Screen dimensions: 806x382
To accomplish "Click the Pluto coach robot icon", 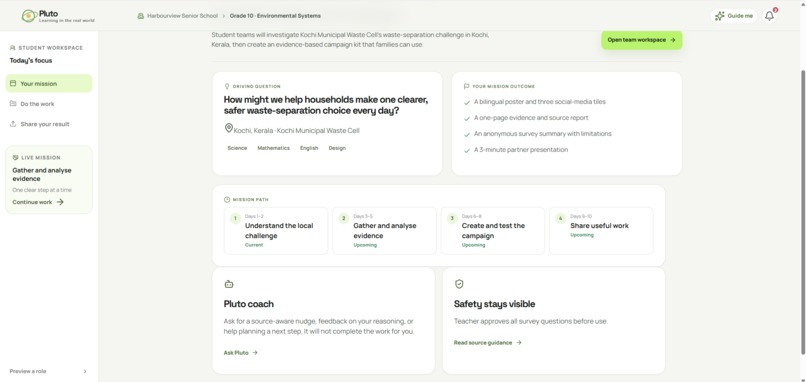I will [x=229, y=284].
